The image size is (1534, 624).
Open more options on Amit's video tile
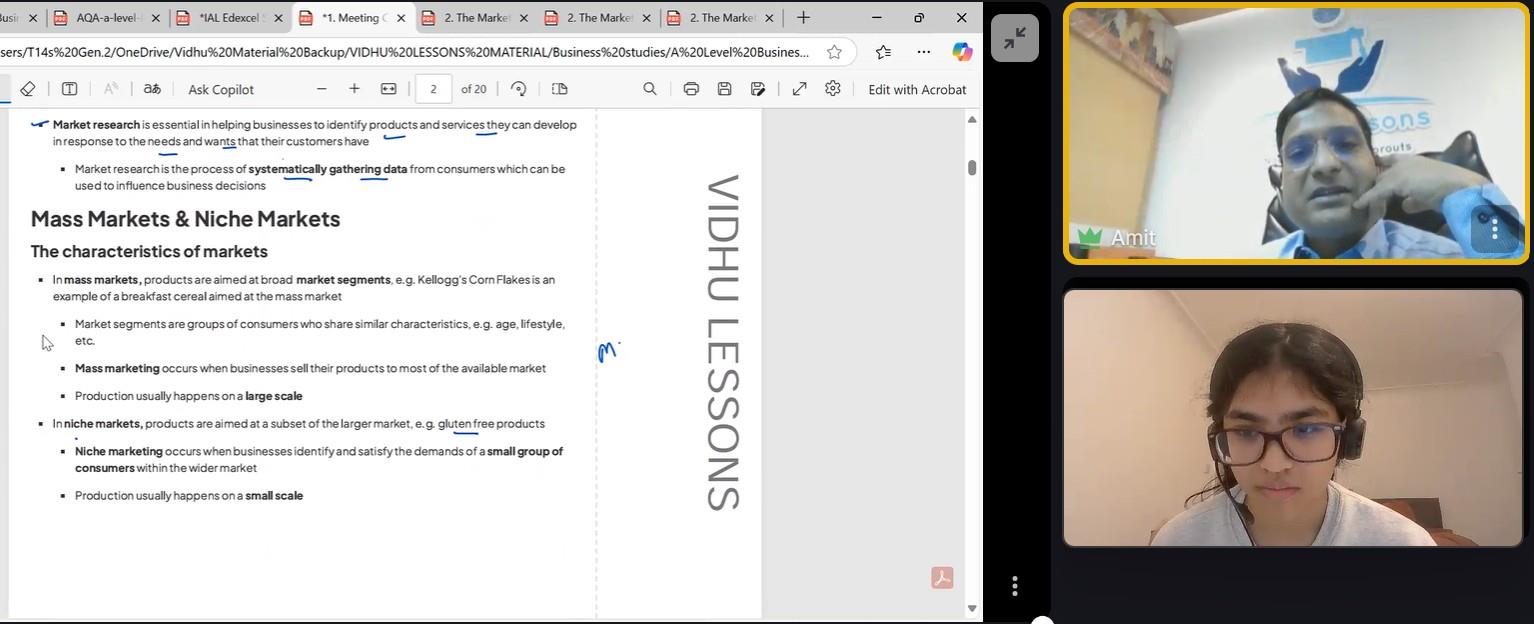pos(1494,229)
